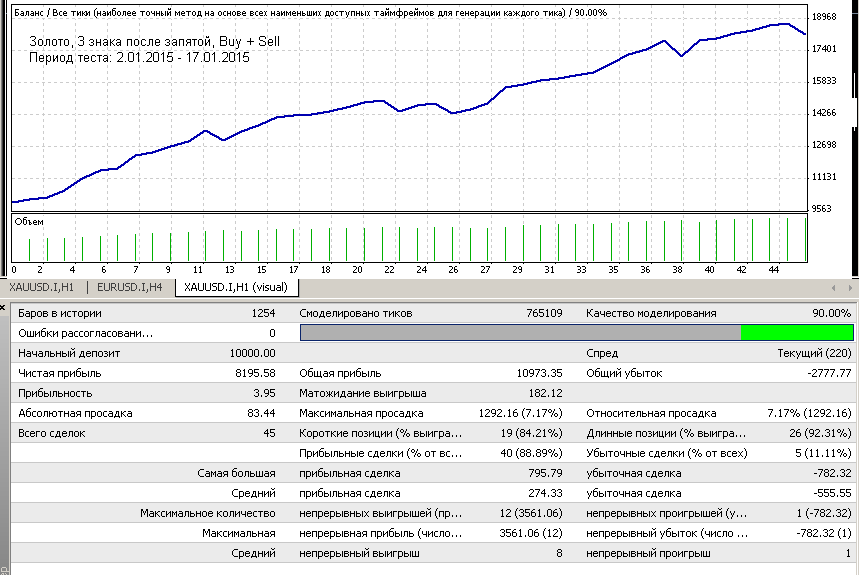Click the average profit trade value 274.33
859x575 pixels.
[x=545, y=493]
